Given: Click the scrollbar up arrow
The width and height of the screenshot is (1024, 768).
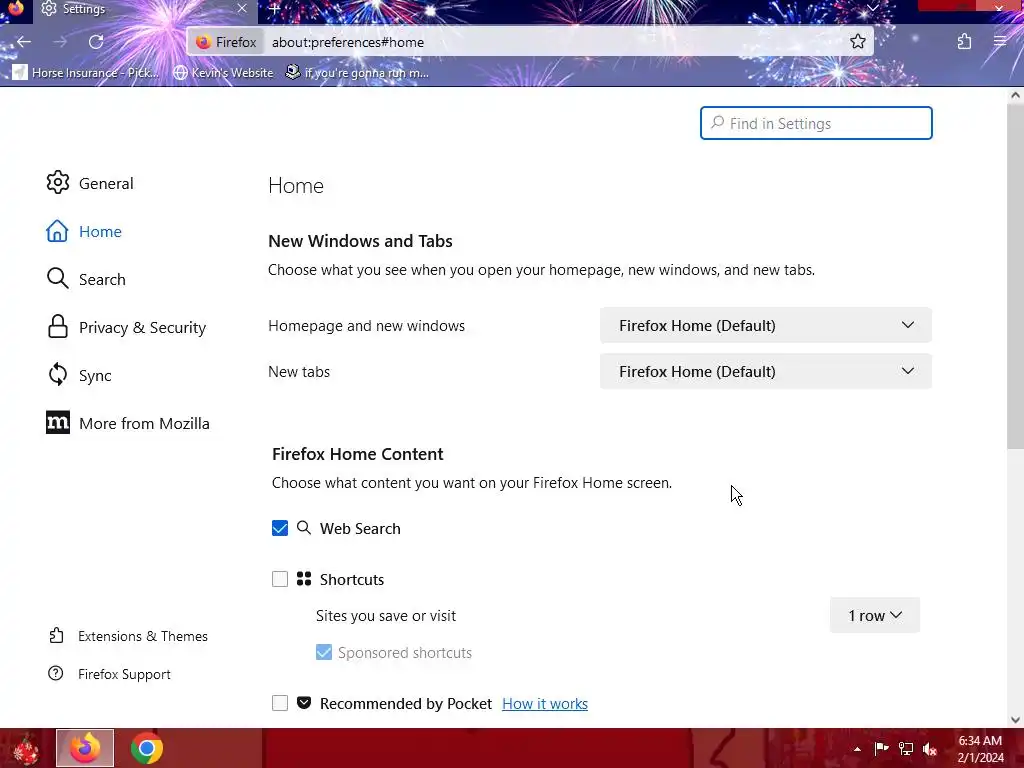Looking at the screenshot, I should pyautogui.click(x=1015, y=95).
